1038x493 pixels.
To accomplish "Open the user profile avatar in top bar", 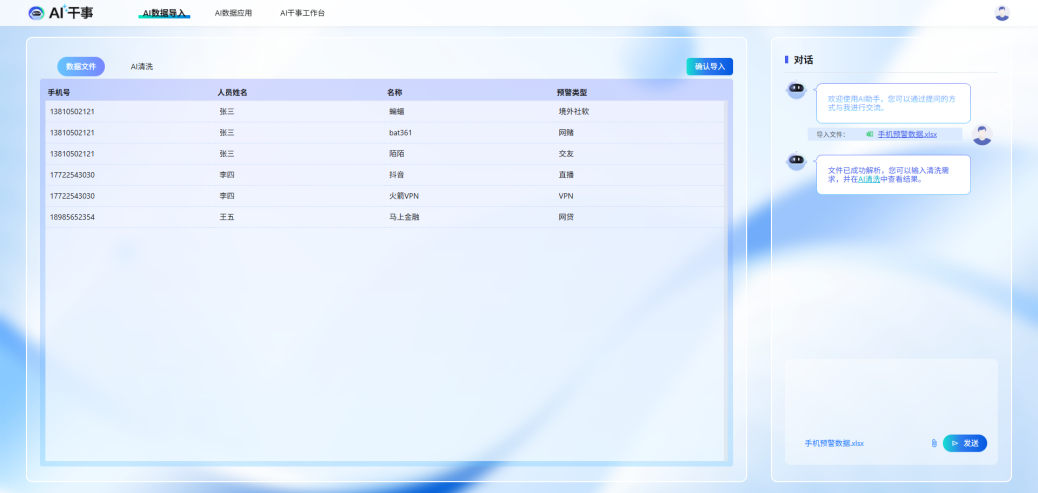I will pos(1002,13).
